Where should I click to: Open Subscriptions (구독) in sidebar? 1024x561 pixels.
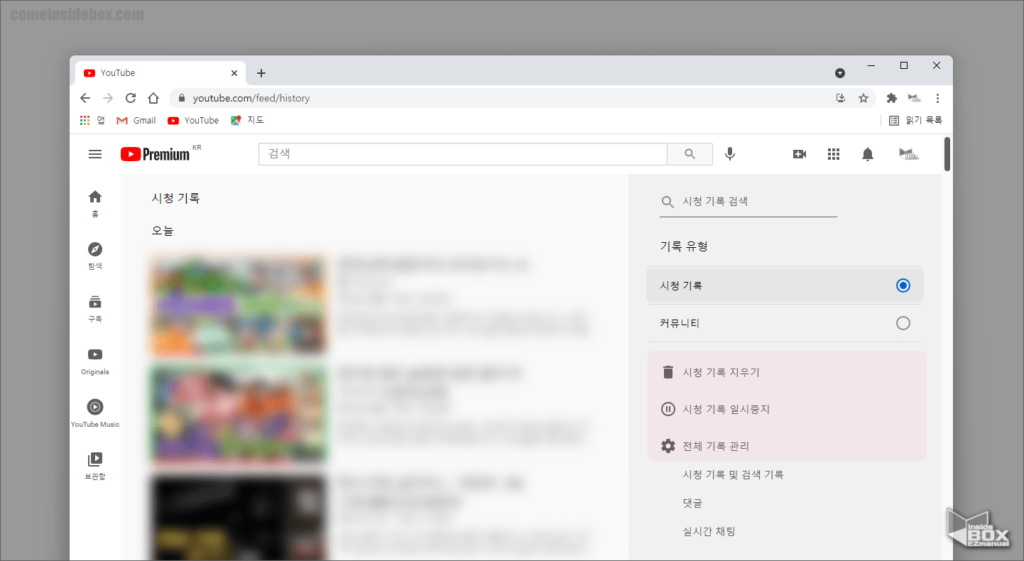click(95, 308)
